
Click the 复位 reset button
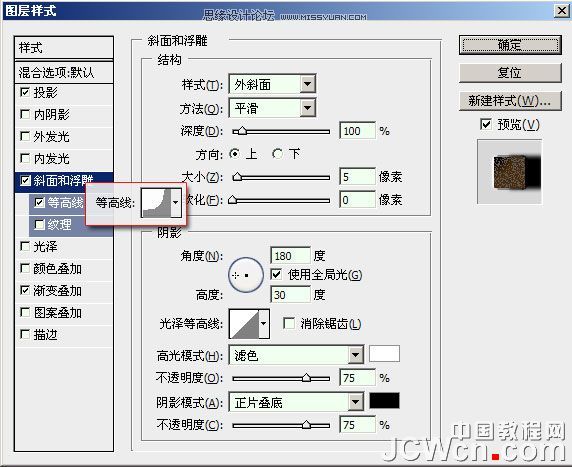click(x=510, y=73)
